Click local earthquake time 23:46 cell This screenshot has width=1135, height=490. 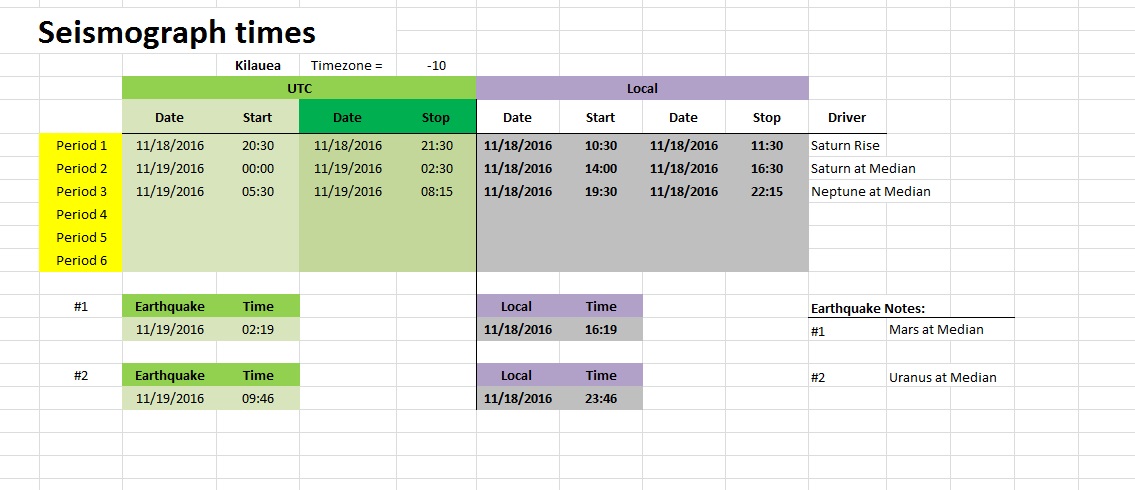click(x=600, y=398)
